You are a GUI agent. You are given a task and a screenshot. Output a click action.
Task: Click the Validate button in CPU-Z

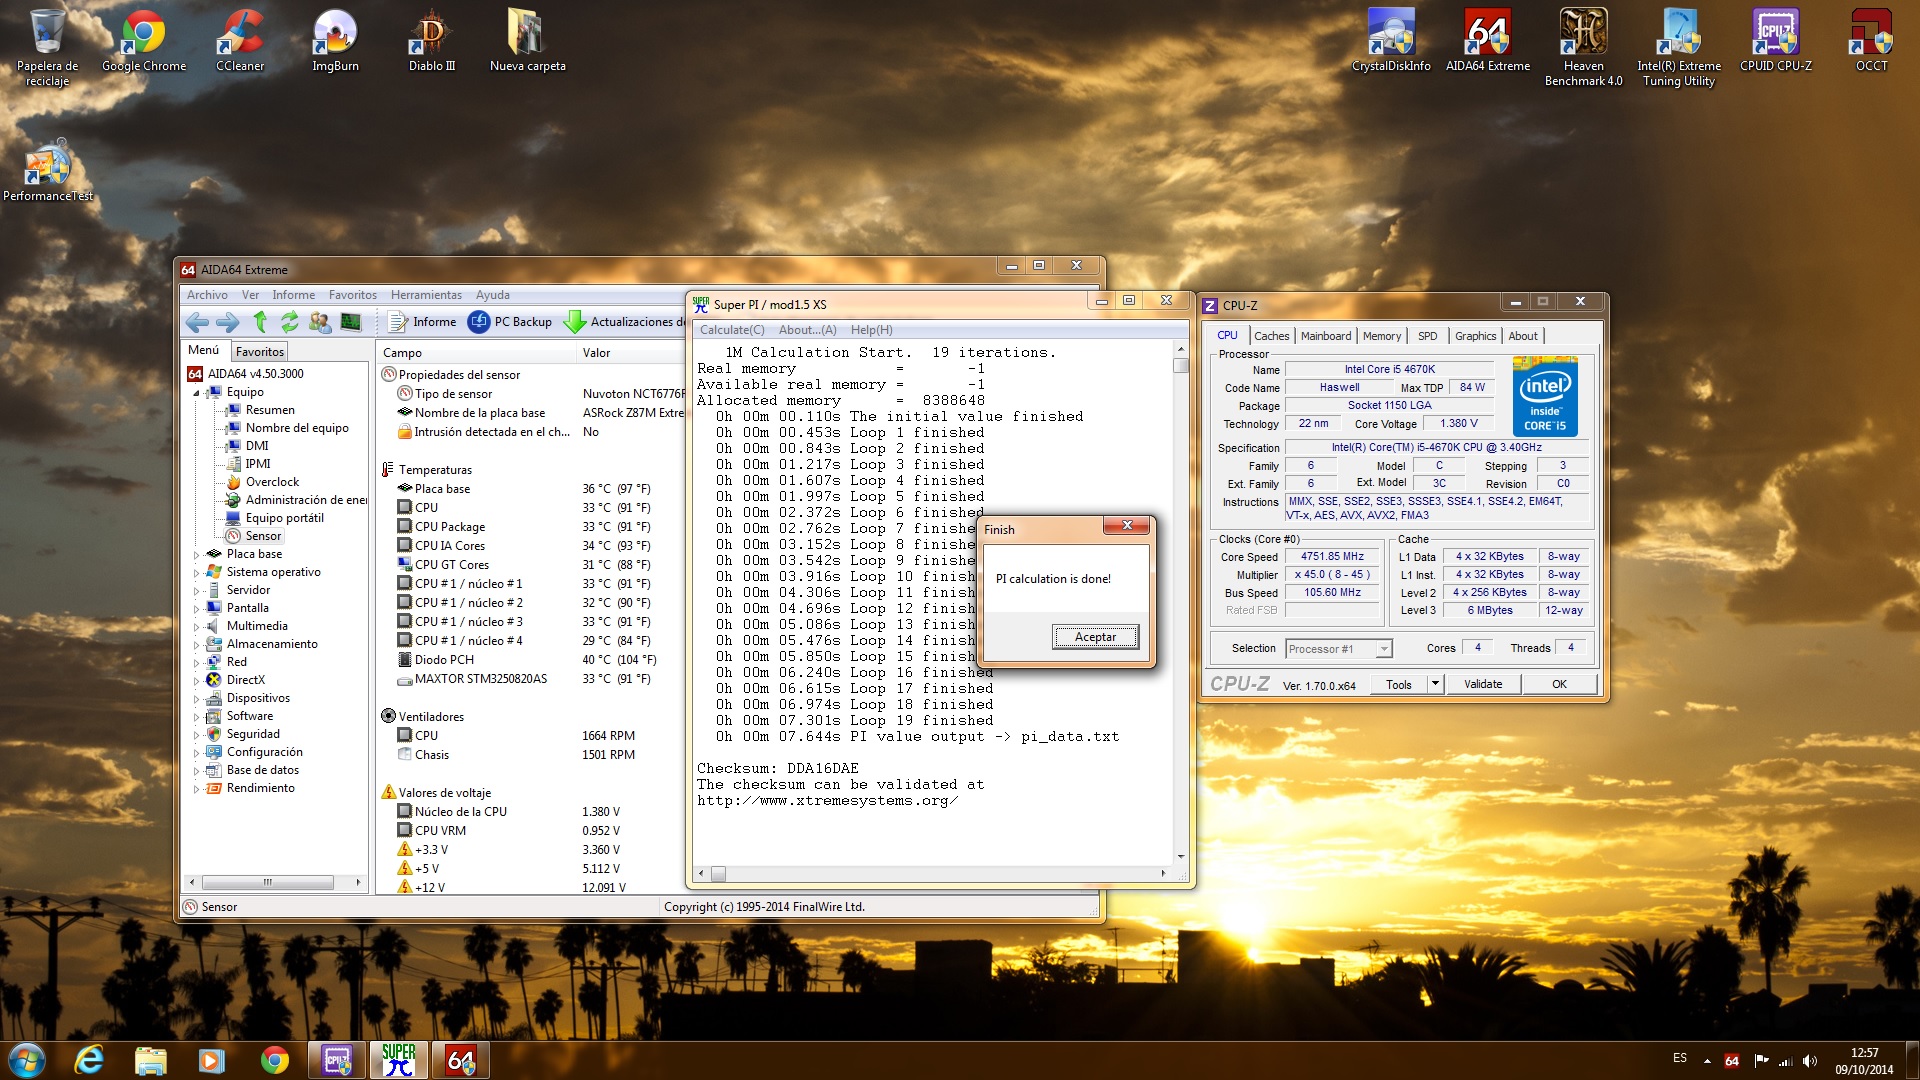[1483, 684]
